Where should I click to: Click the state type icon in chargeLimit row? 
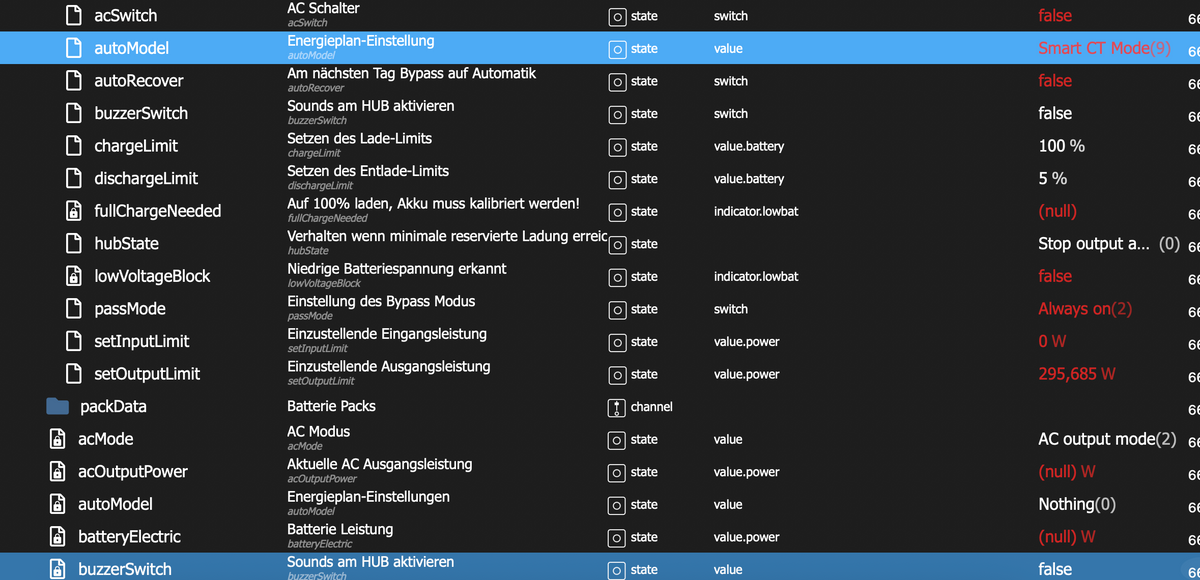tap(617, 146)
